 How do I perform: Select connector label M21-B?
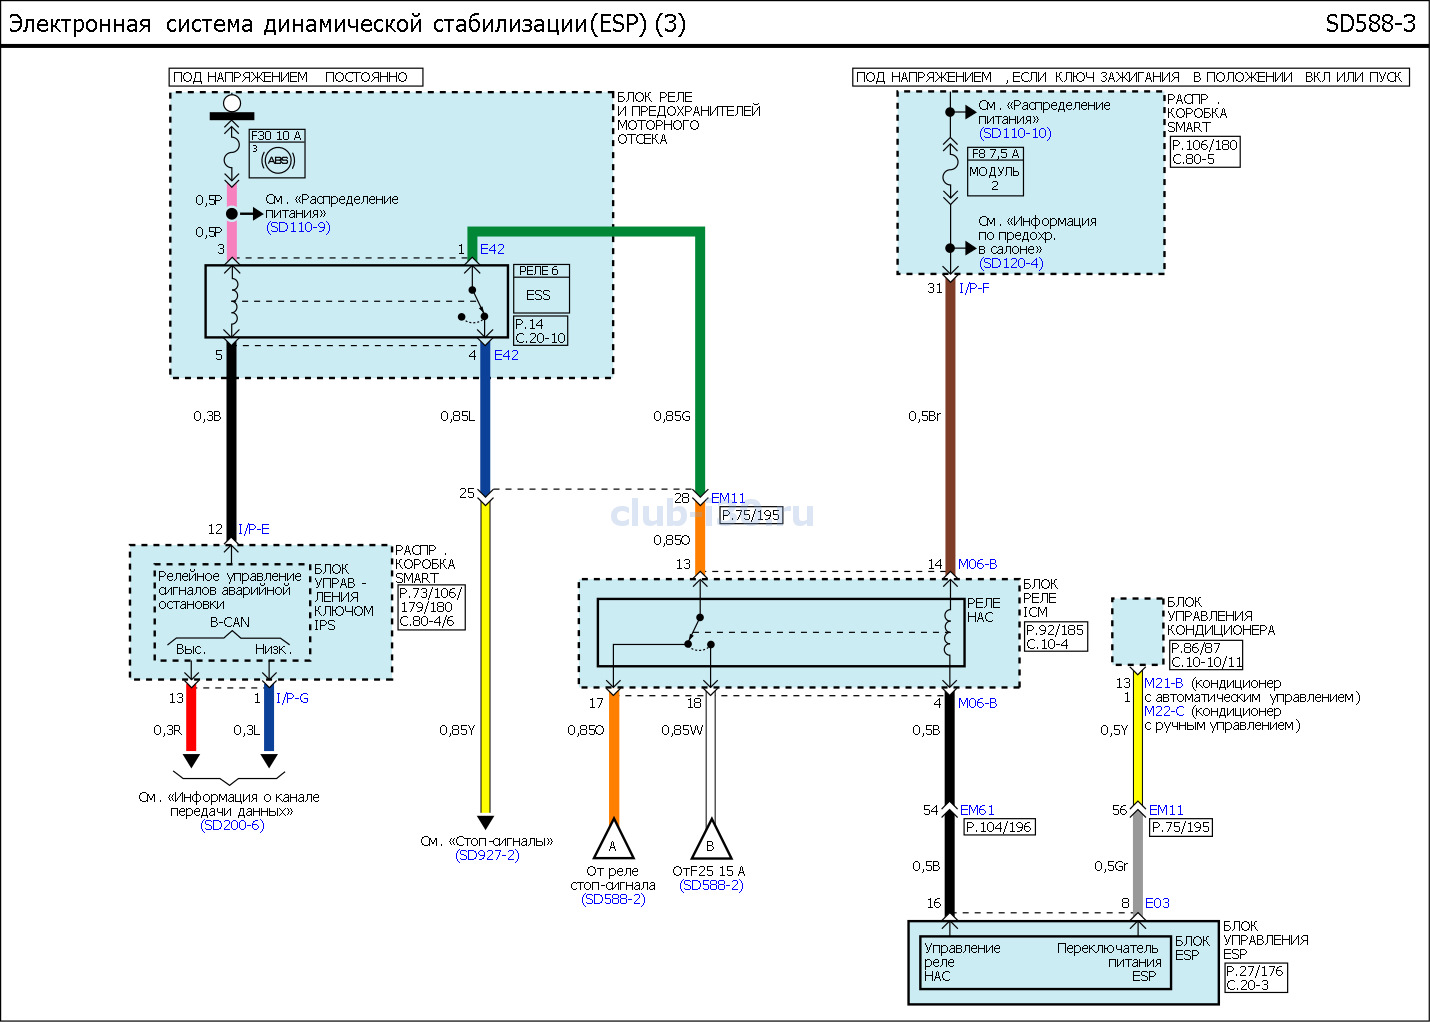pyautogui.click(x=1164, y=683)
